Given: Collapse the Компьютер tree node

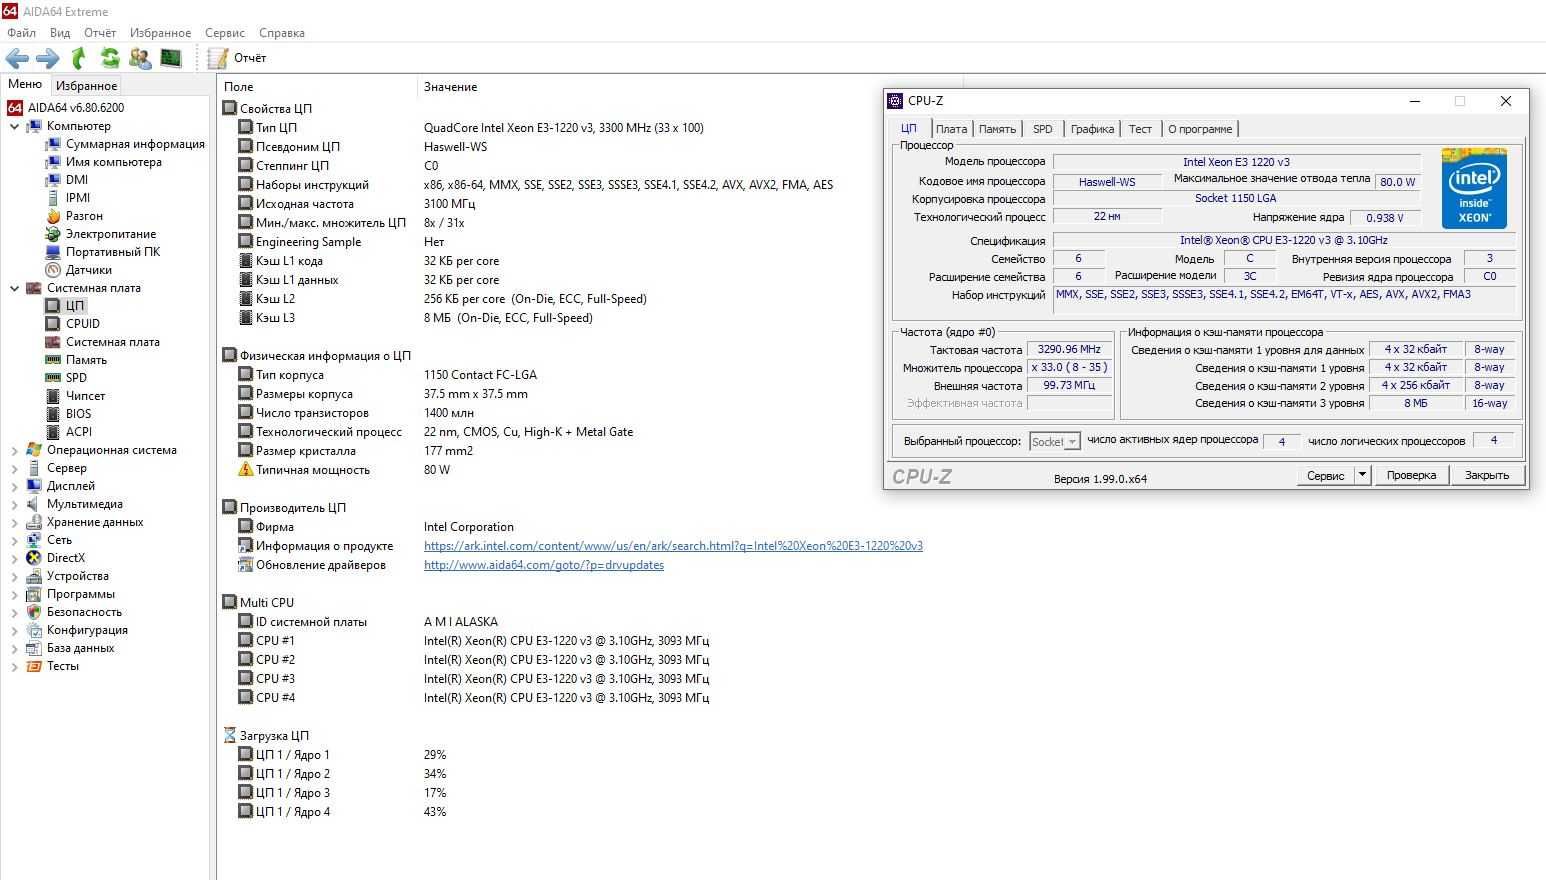Looking at the screenshot, I should 14,126.
